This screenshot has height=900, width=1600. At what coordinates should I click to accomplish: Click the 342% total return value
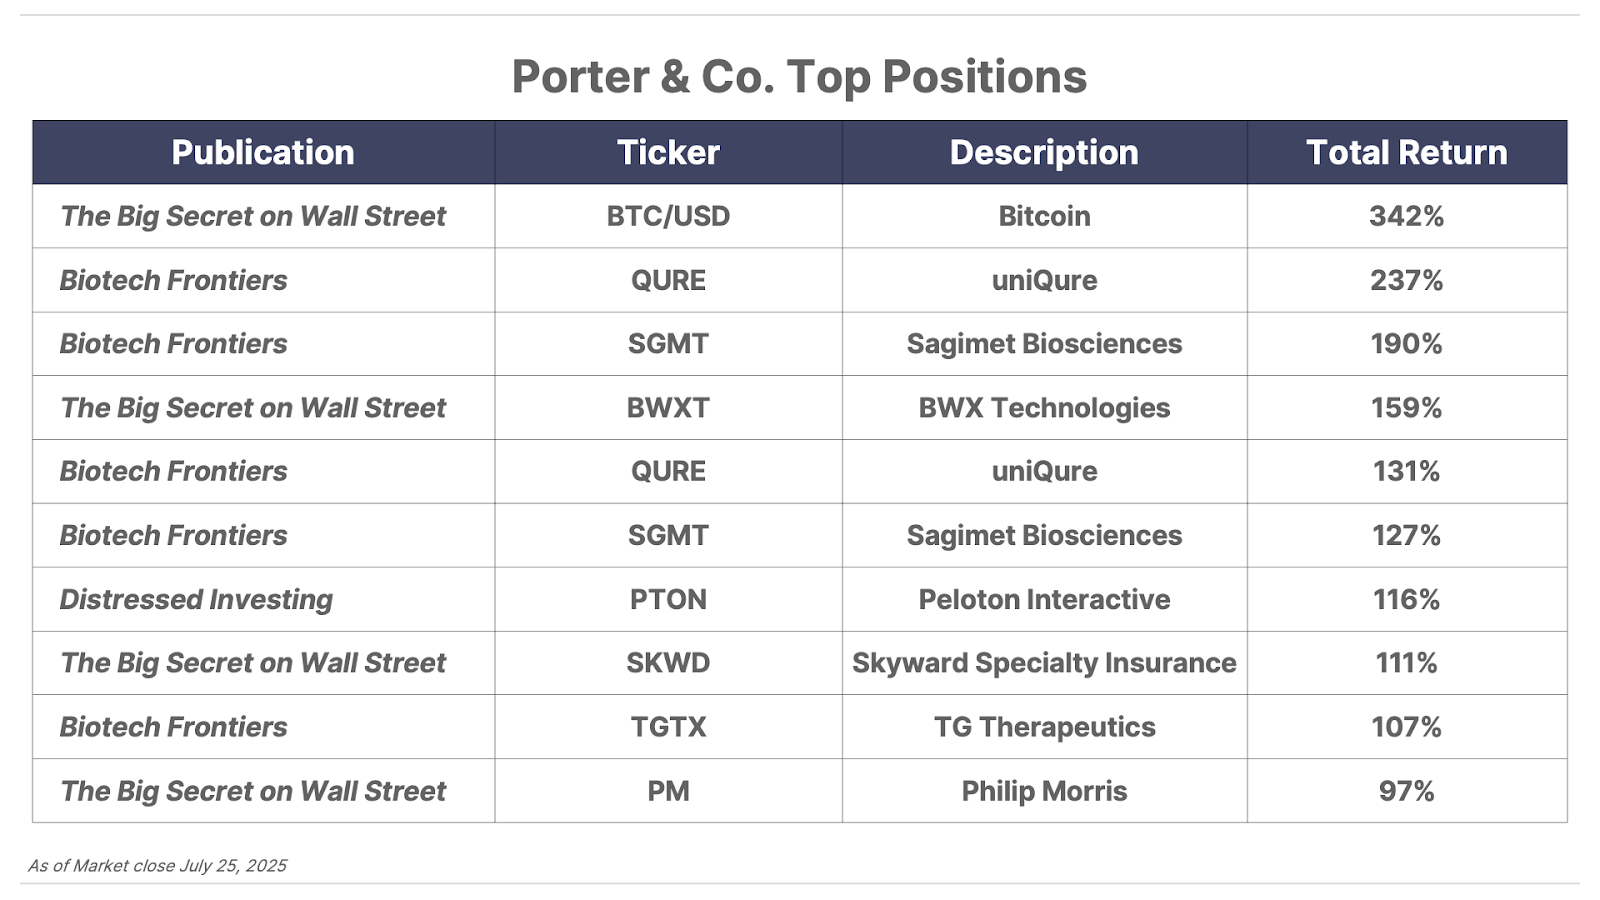1407,216
